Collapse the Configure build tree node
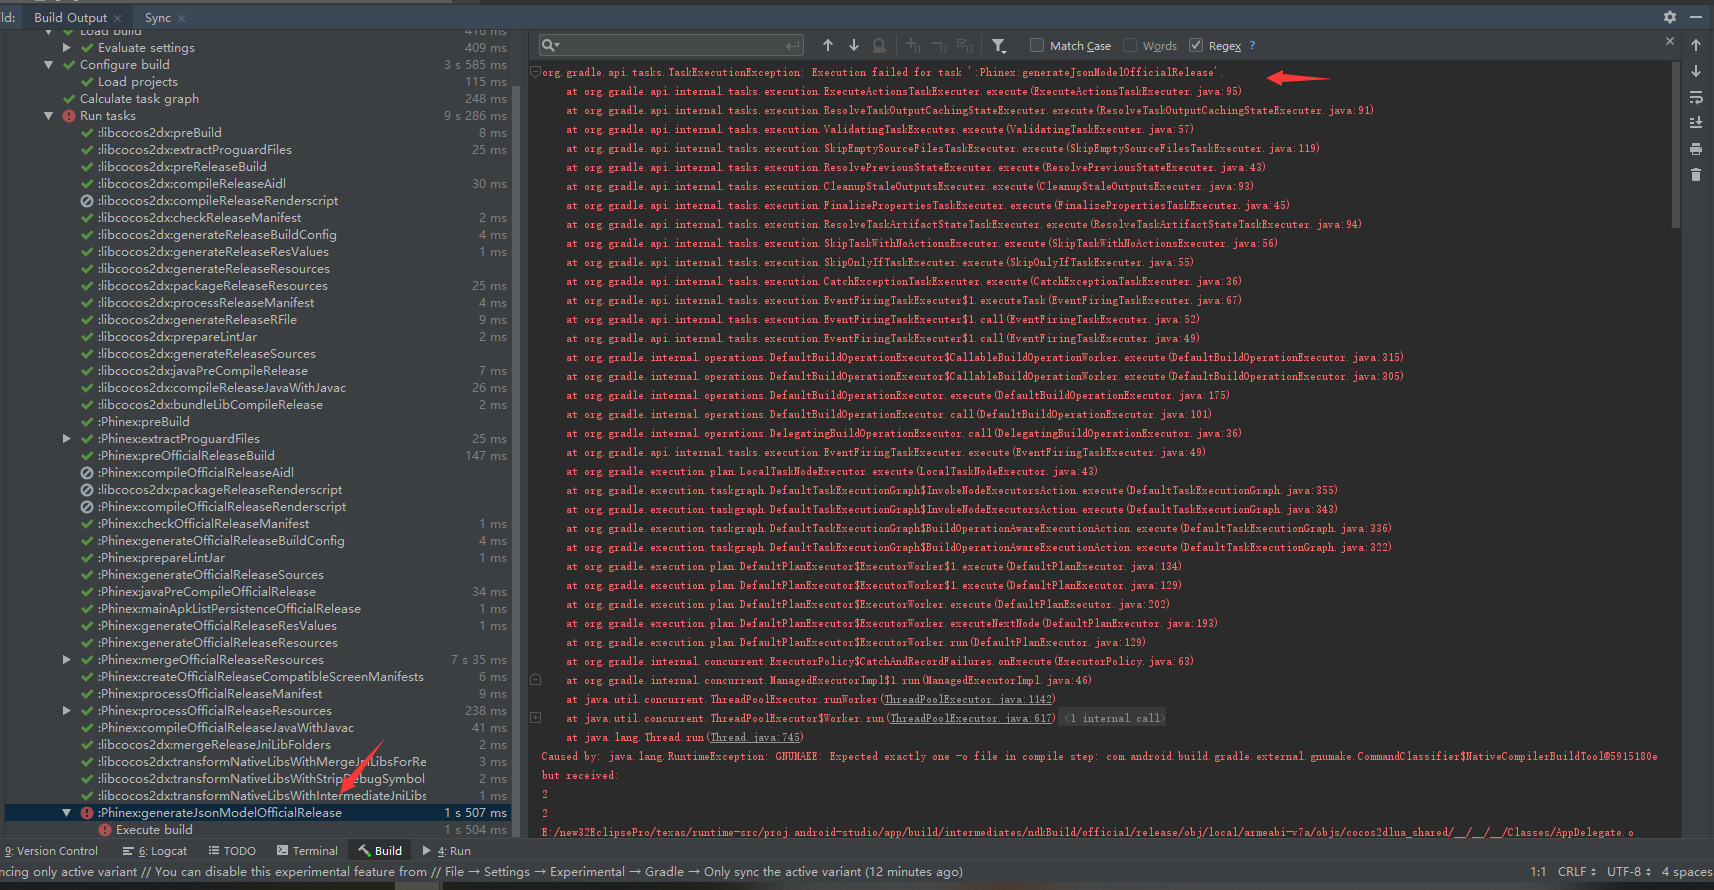1714x890 pixels. tap(49, 65)
